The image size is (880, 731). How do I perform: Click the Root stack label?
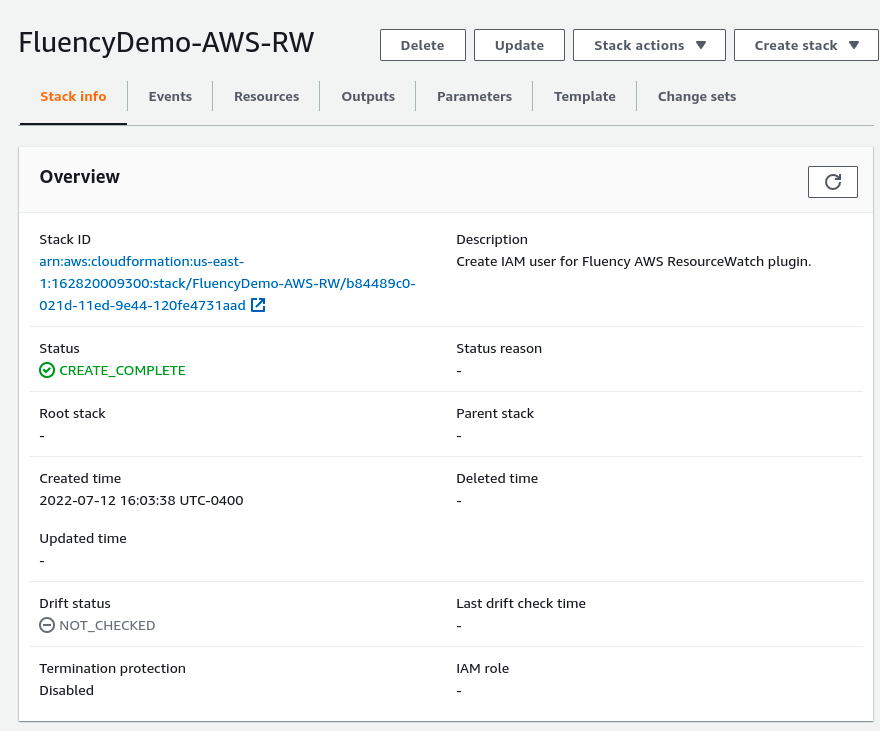[x=72, y=413]
